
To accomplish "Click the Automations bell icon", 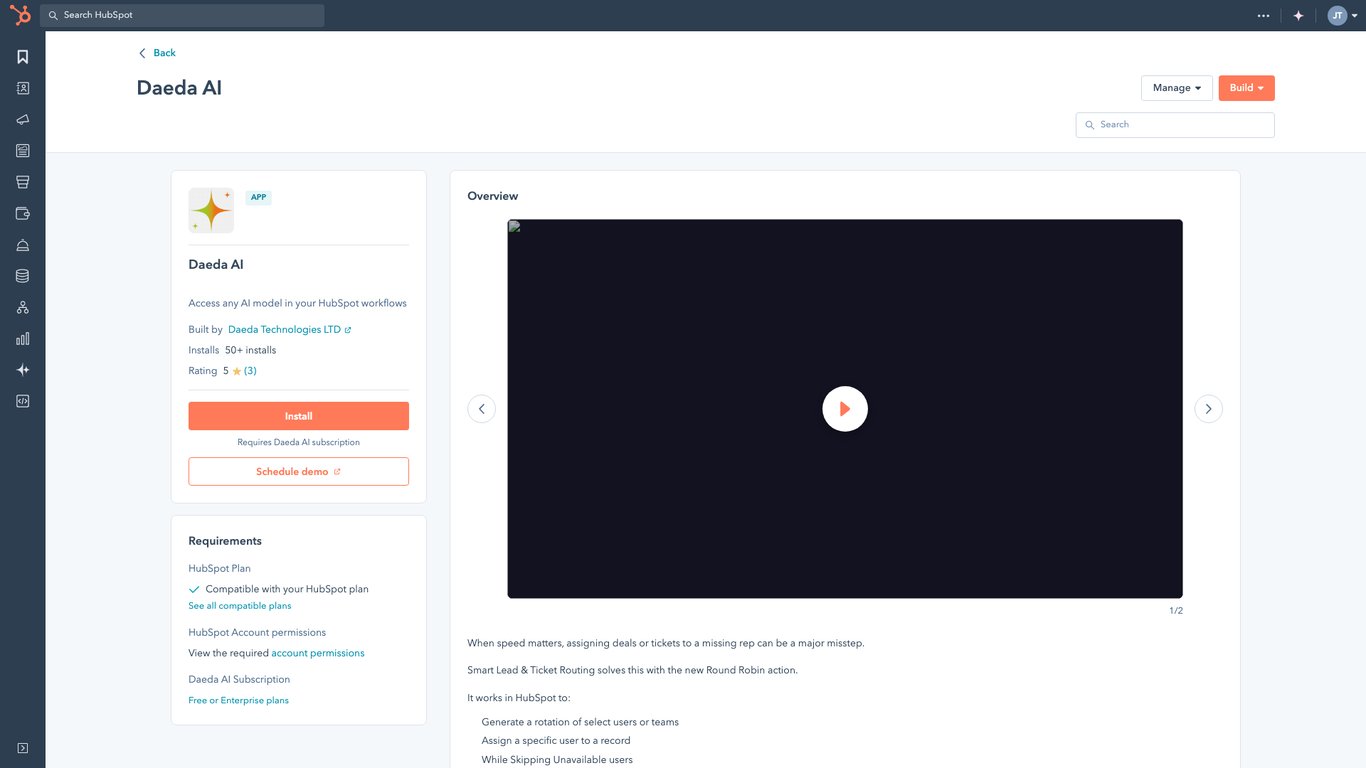I will (22, 244).
